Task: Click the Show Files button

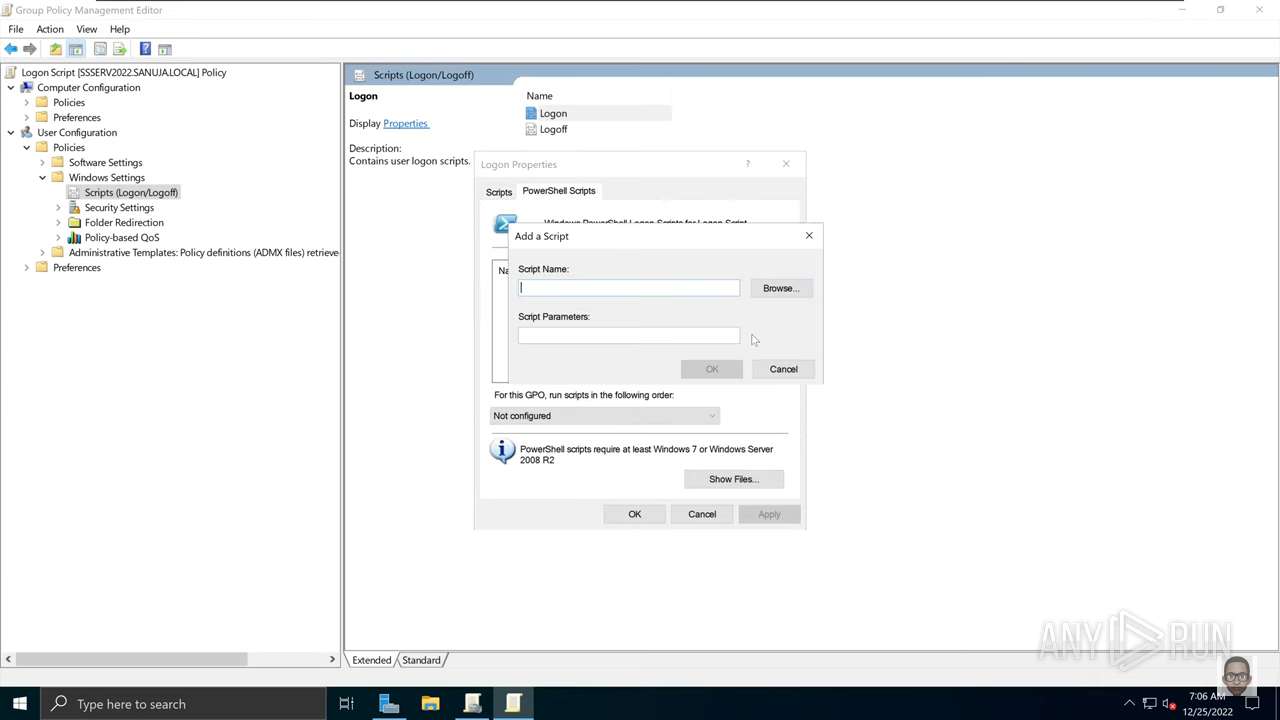Action: coord(734,479)
